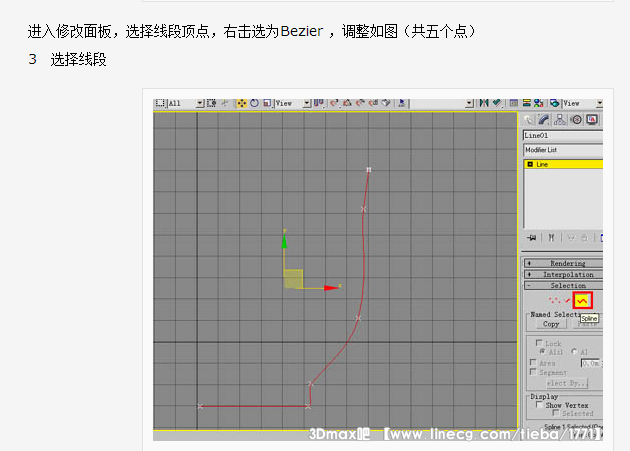Select the Line entry in modifier stack

563,164
